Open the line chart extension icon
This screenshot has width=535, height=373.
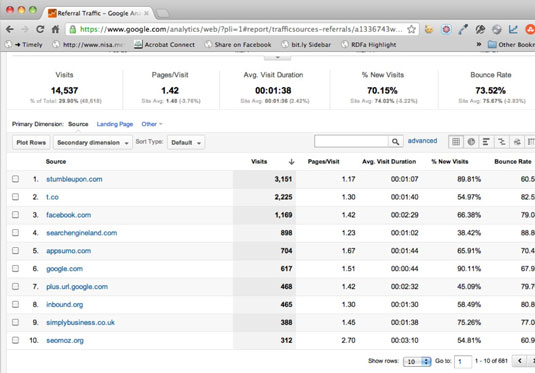click(x=513, y=30)
